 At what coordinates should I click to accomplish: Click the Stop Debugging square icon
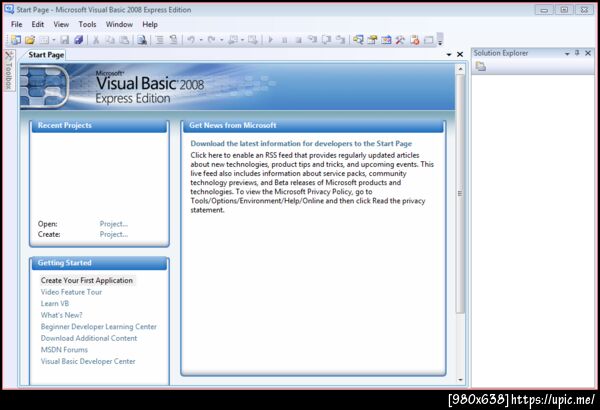[x=298, y=40]
